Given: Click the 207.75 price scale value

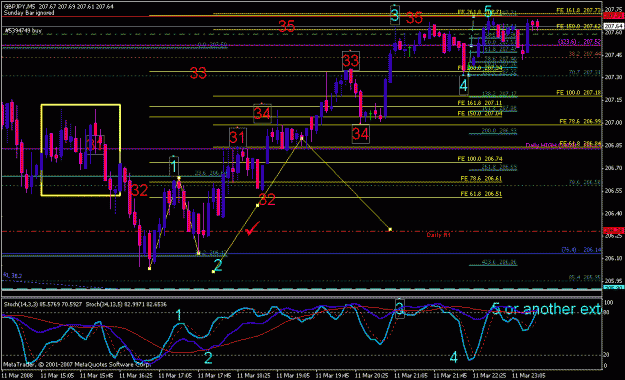Looking at the screenshot, I should click(x=613, y=10).
